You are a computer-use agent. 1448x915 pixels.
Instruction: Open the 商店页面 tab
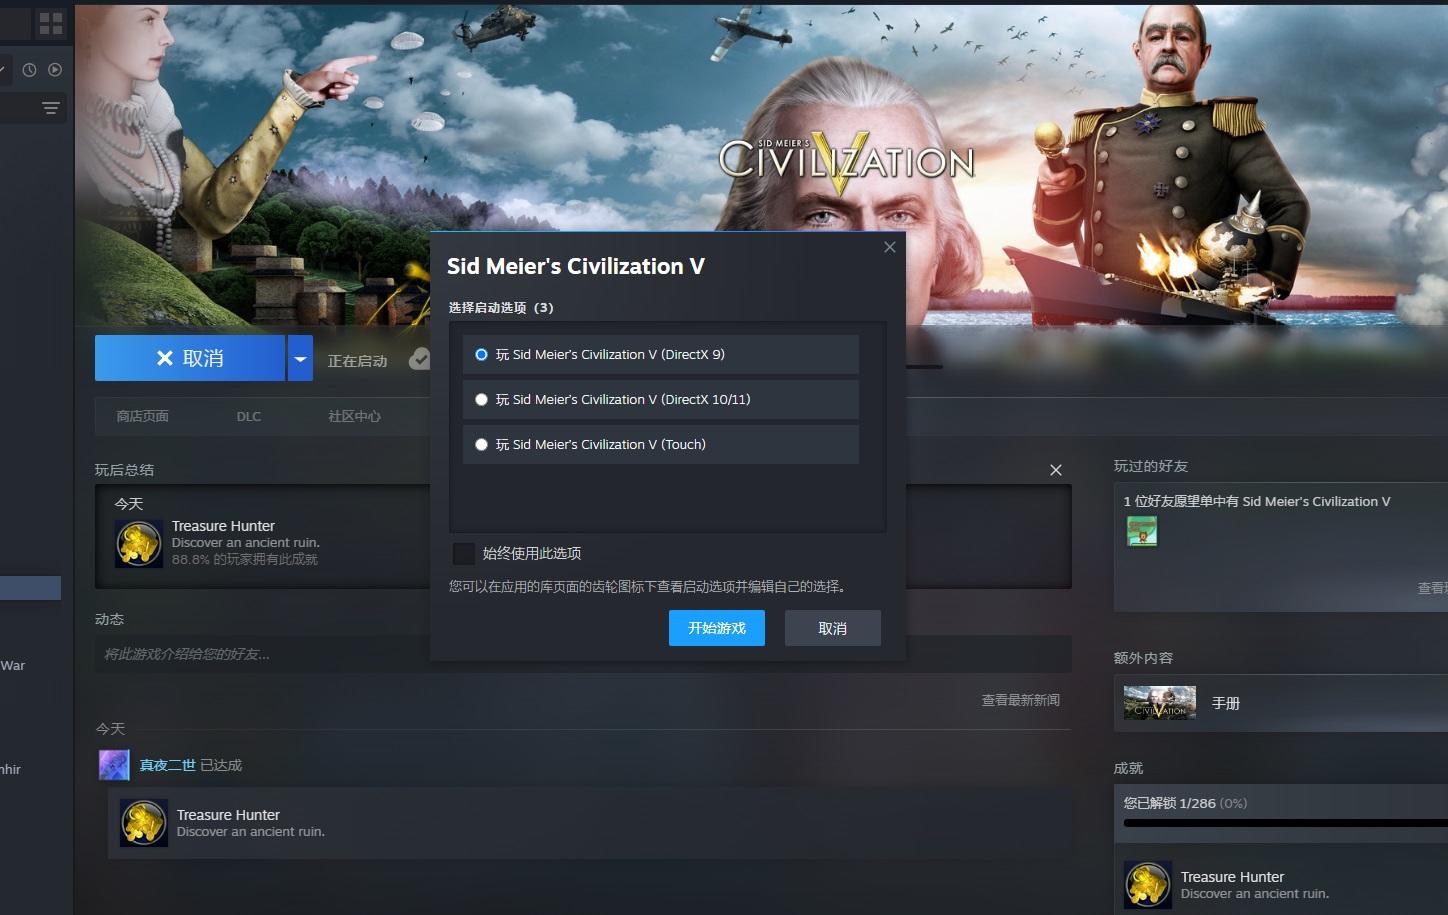coord(142,416)
